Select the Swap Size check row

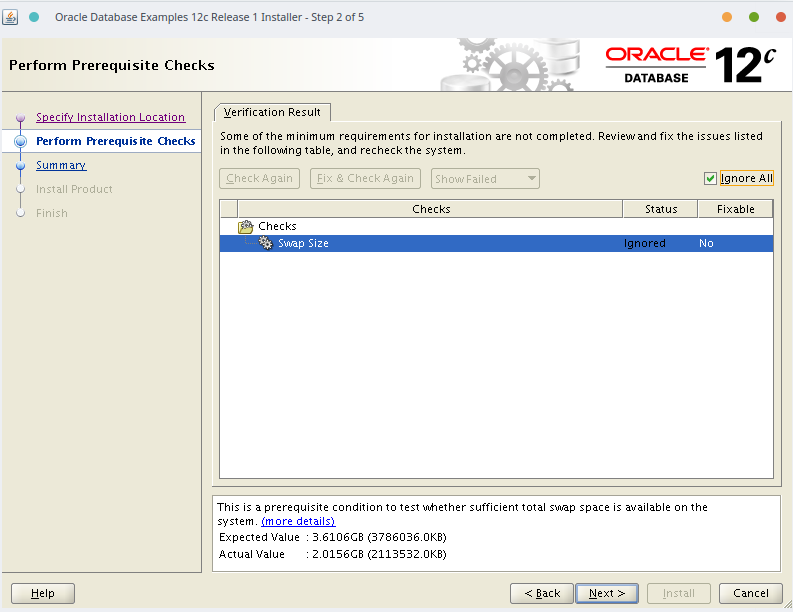pyautogui.click(x=496, y=243)
